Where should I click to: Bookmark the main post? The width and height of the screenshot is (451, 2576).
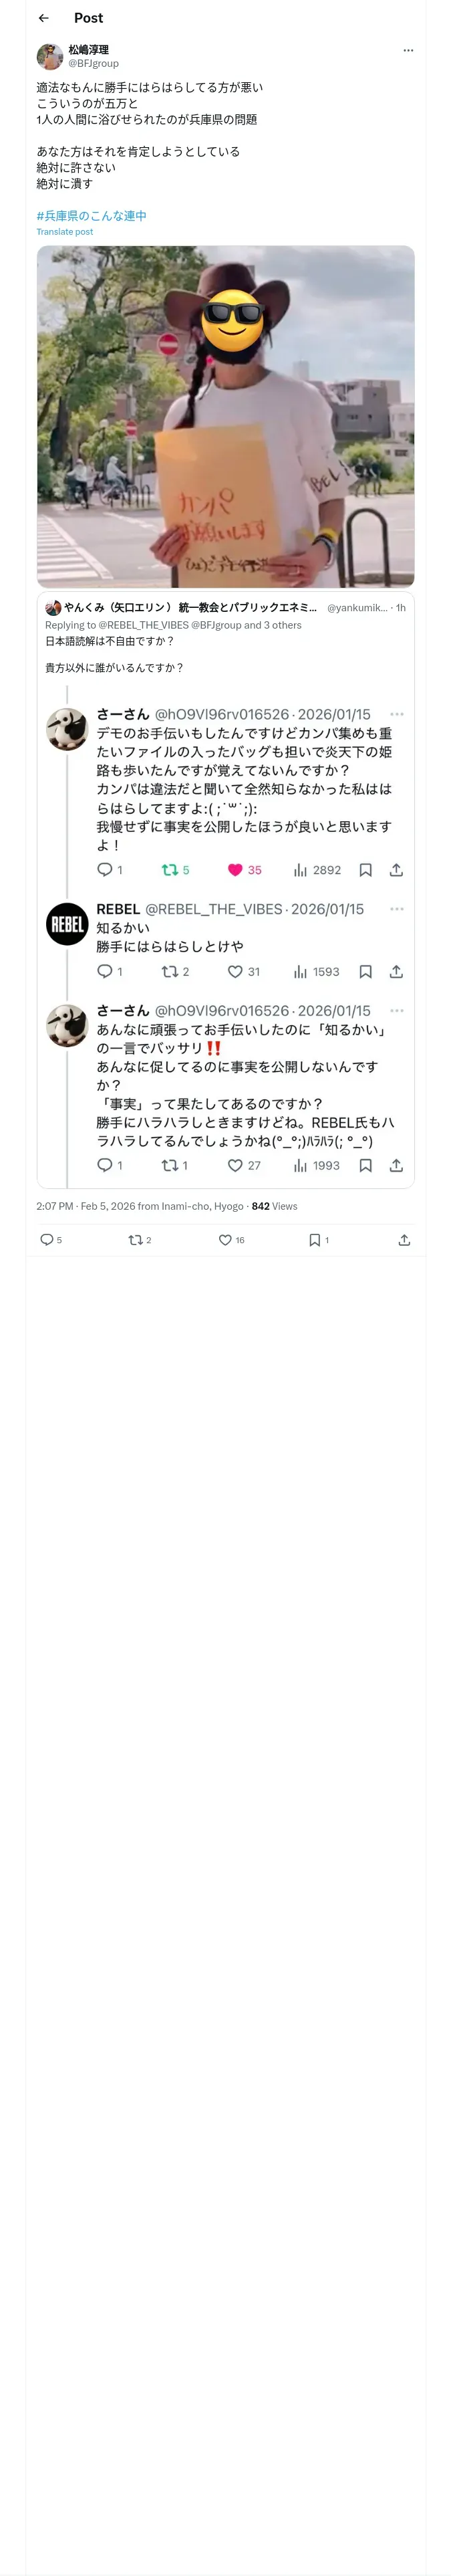tap(314, 1240)
